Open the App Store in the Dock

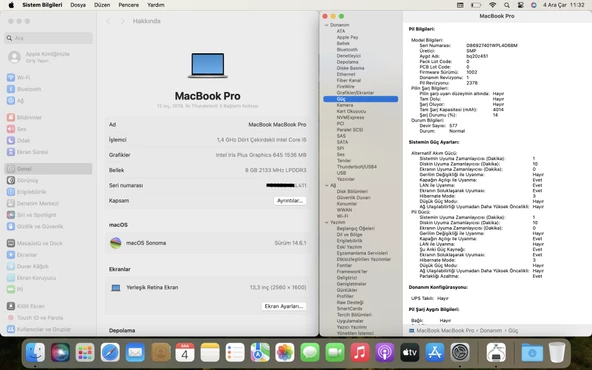(x=435, y=352)
